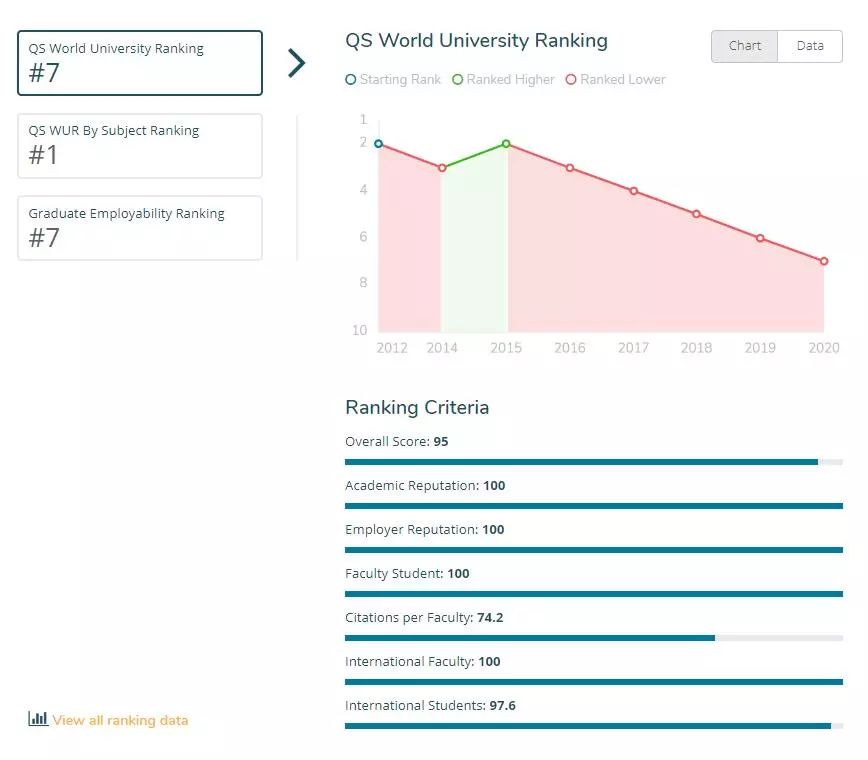Click the 2020 data point on chart
This screenshot has height=760, width=868.
point(824,261)
